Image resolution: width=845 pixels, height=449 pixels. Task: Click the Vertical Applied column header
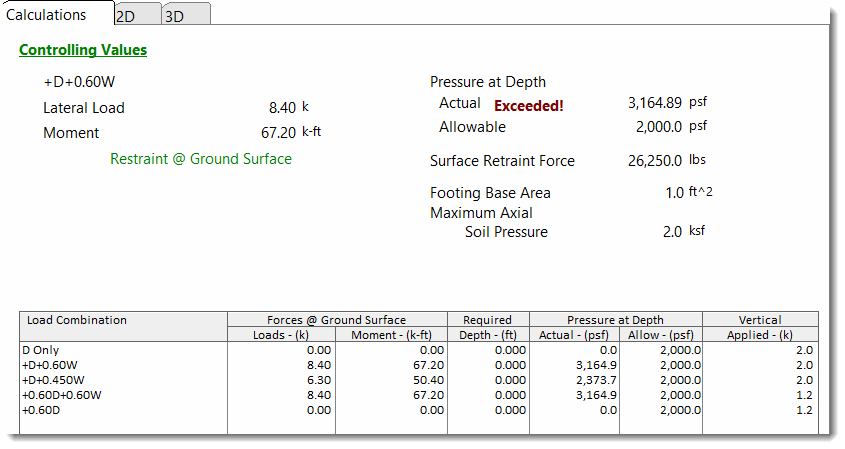pos(759,327)
